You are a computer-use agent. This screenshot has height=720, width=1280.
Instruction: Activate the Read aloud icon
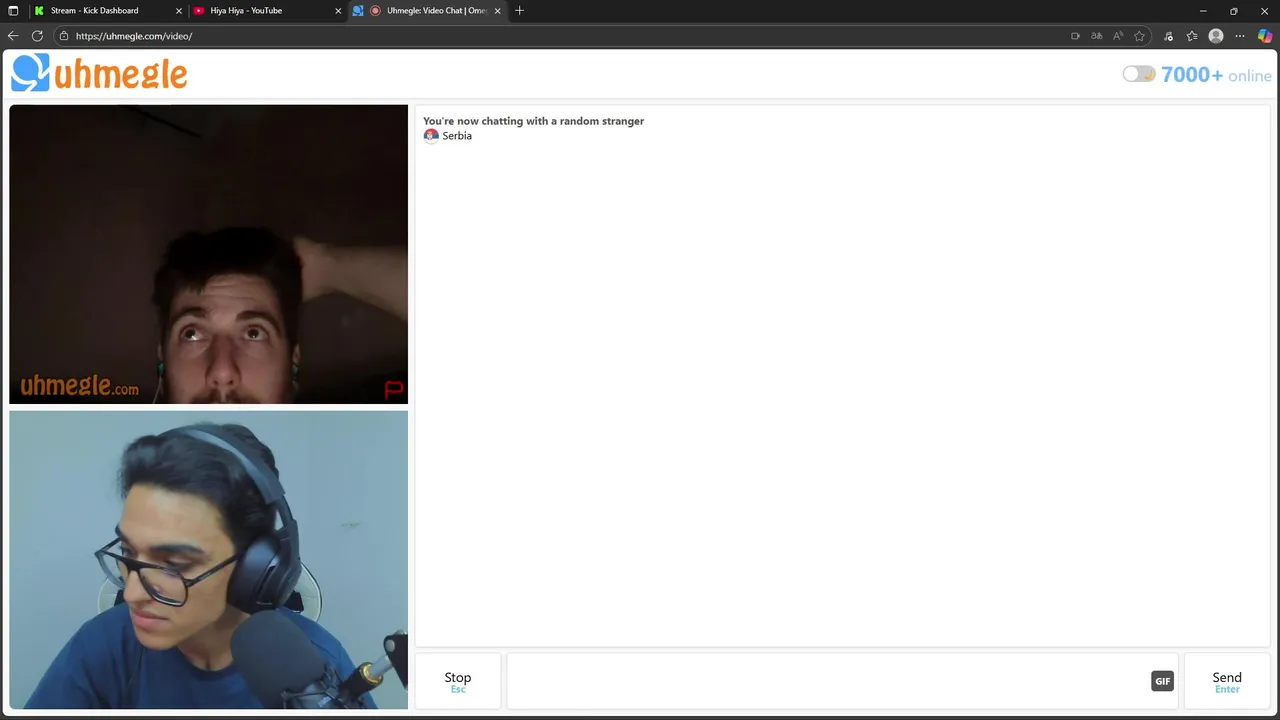coord(1118,36)
